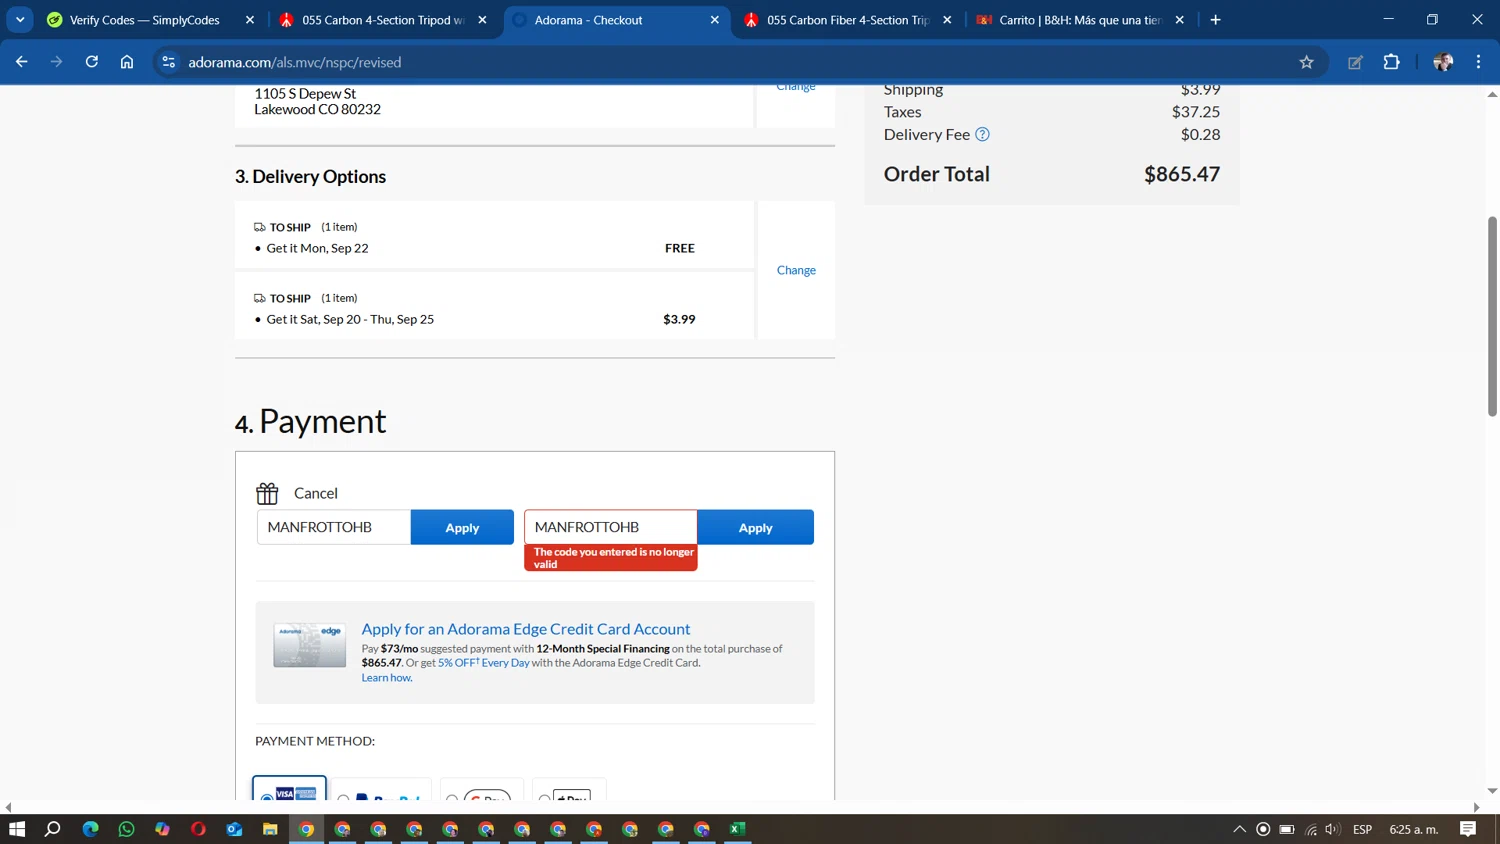Screen dimensions: 1500x844
Task: Click Apply next to the invalid code field
Action: [x=755, y=527]
